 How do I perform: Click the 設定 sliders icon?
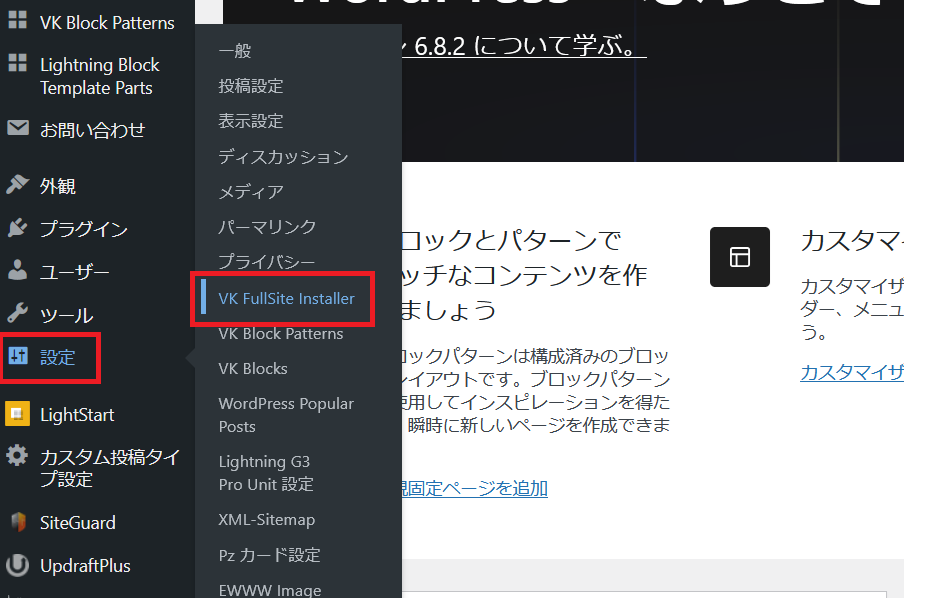(18, 356)
